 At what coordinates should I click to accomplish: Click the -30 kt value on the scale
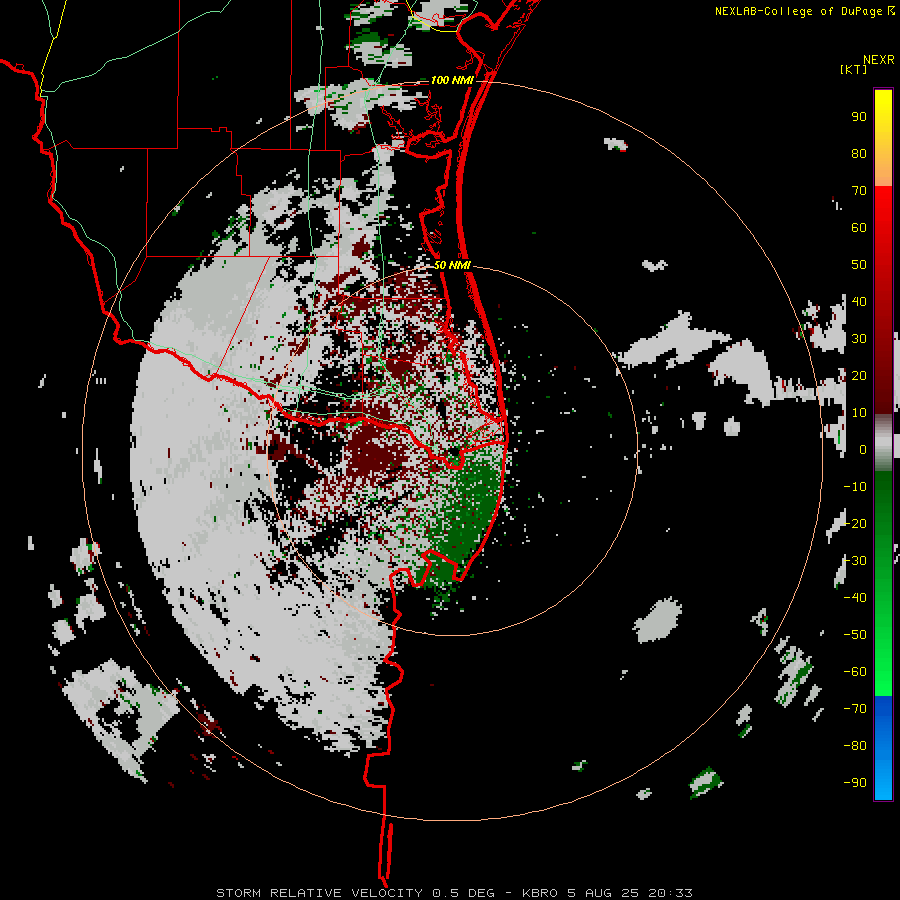pyautogui.click(x=855, y=561)
